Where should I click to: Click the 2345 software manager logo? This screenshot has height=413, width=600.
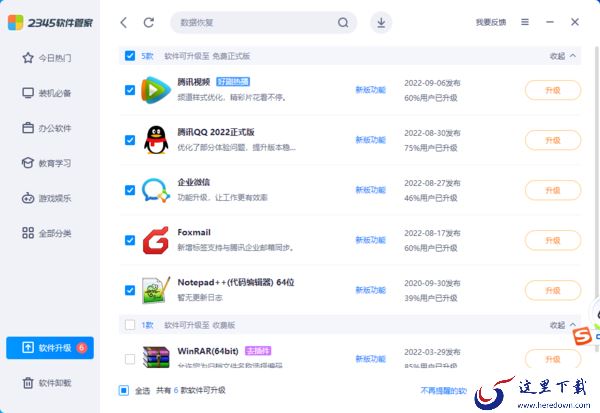click(x=50, y=23)
